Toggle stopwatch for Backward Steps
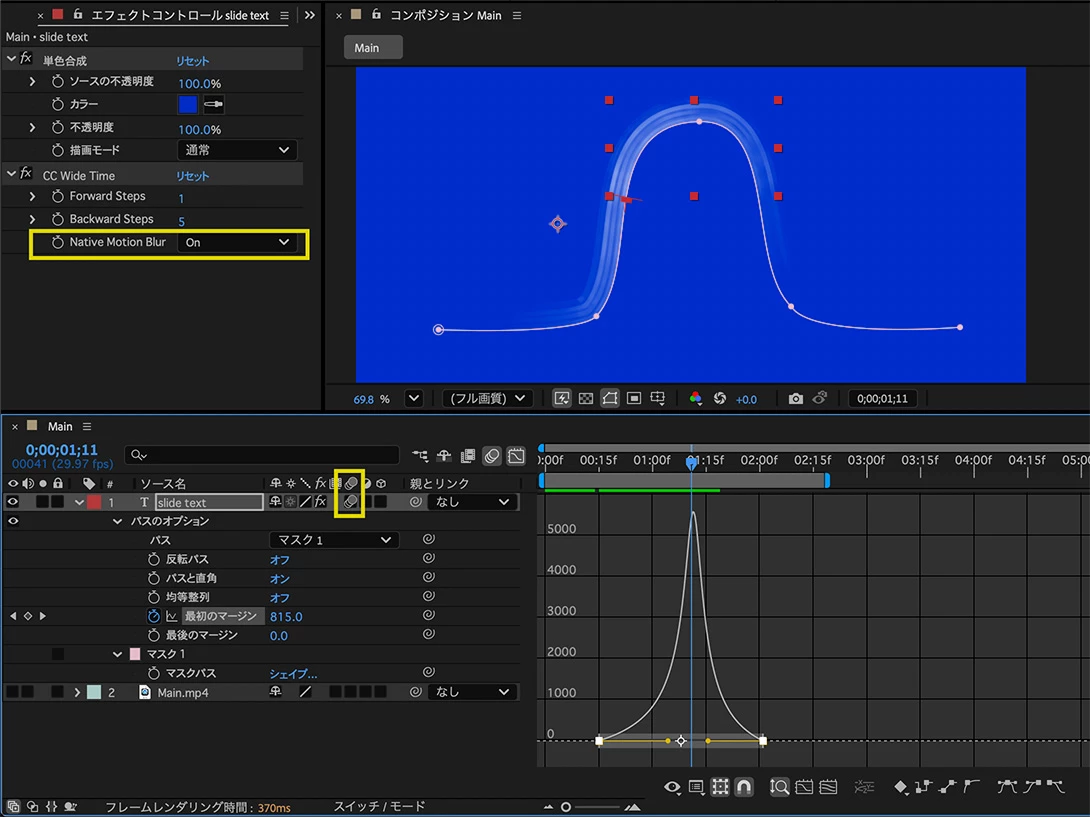Image resolution: width=1090 pixels, height=817 pixels. tap(58, 219)
